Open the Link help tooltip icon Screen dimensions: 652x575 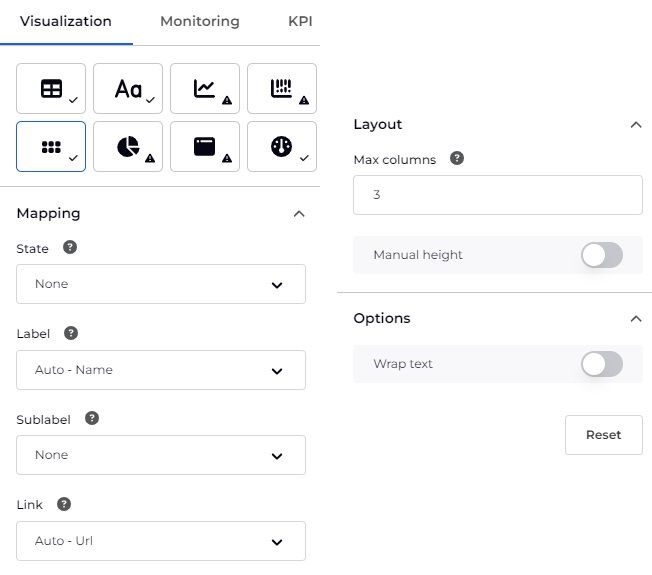pyautogui.click(x=64, y=504)
